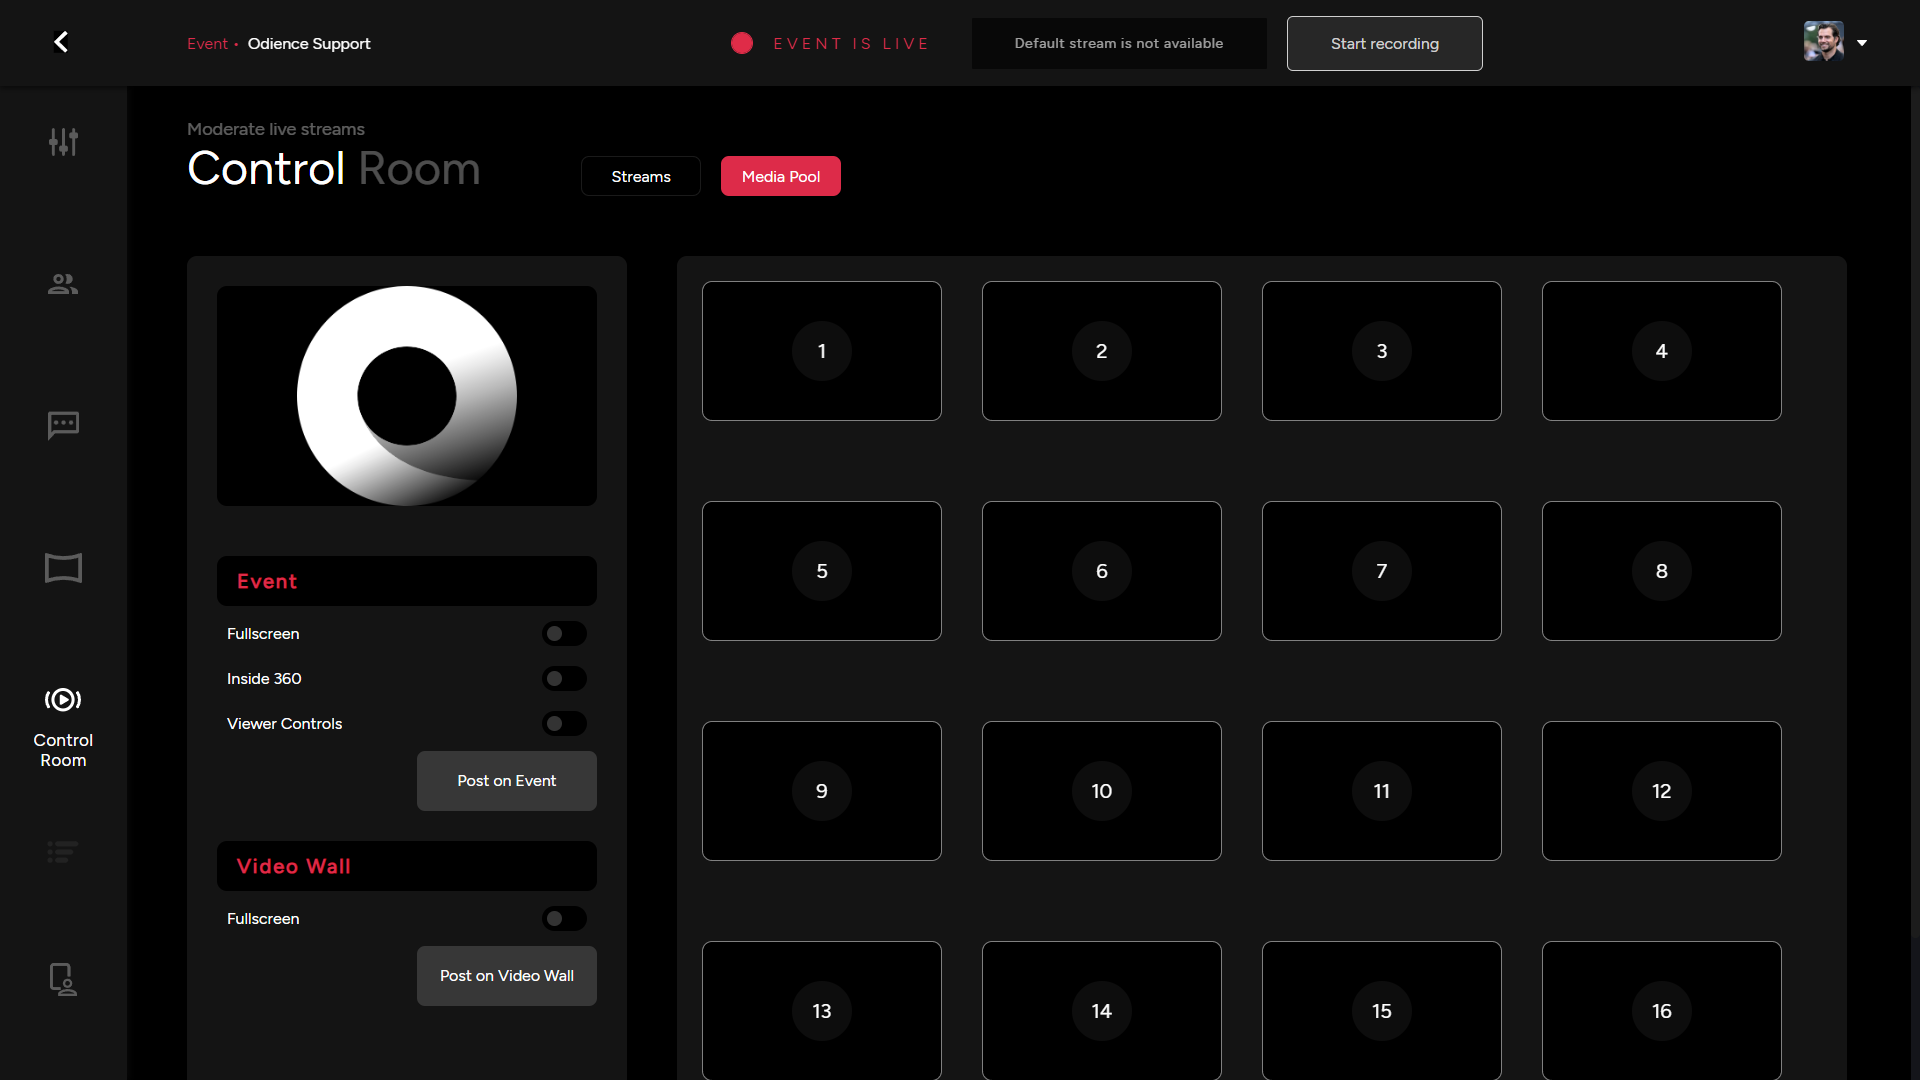Open the list sidebar icon
Screen dimensions: 1920x1080
tap(63, 852)
